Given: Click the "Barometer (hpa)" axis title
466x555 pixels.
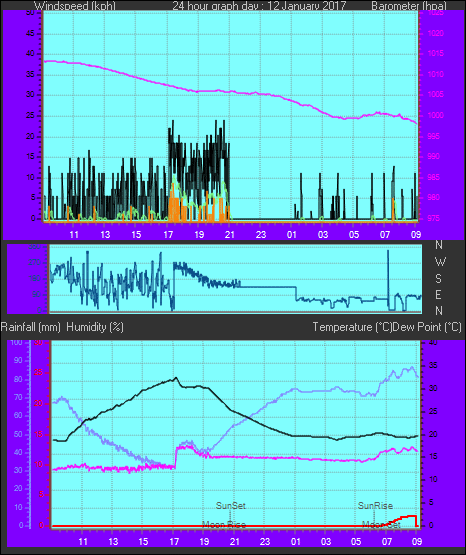Looking at the screenshot, I should [x=409, y=6].
